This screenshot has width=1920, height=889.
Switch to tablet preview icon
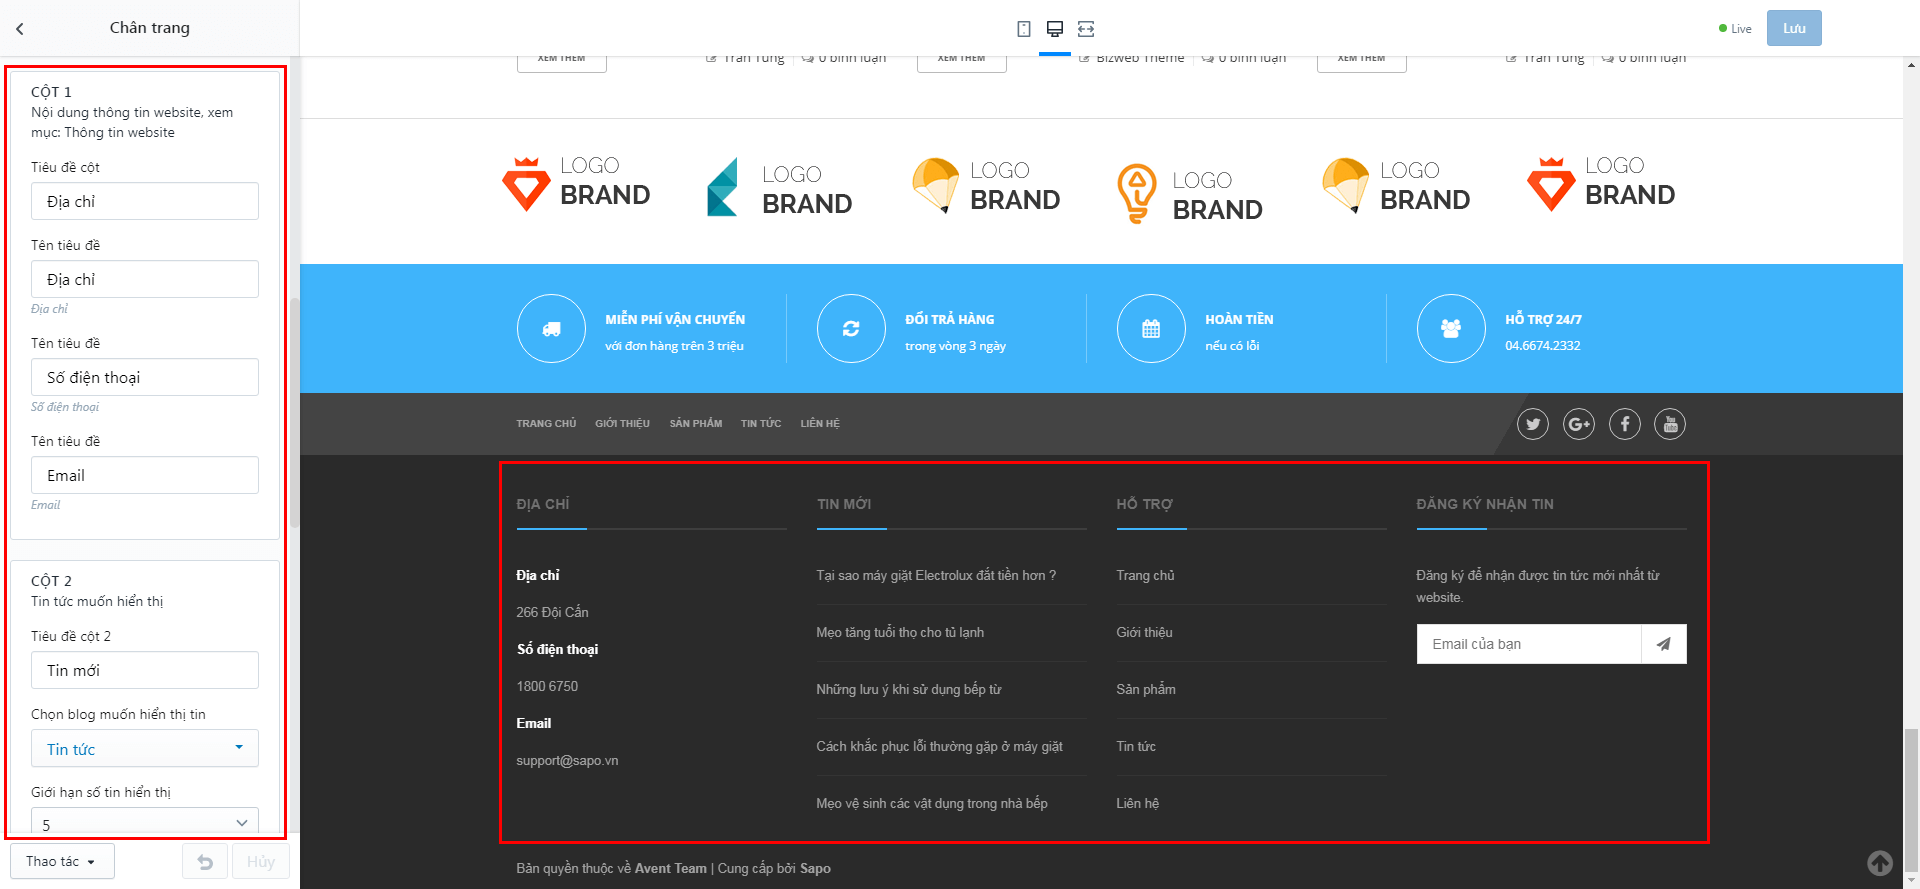pos(1024,29)
